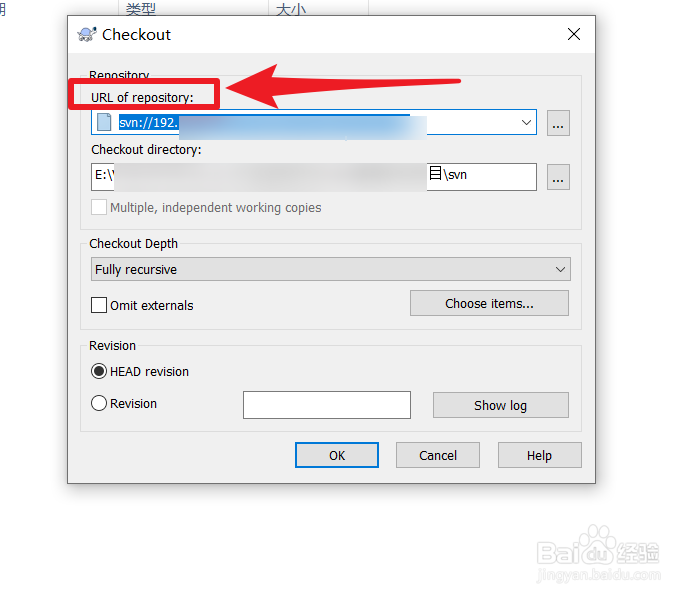The image size is (700, 600).
Task: Close the Checkout dialog with X
Action: coord(574,34)
